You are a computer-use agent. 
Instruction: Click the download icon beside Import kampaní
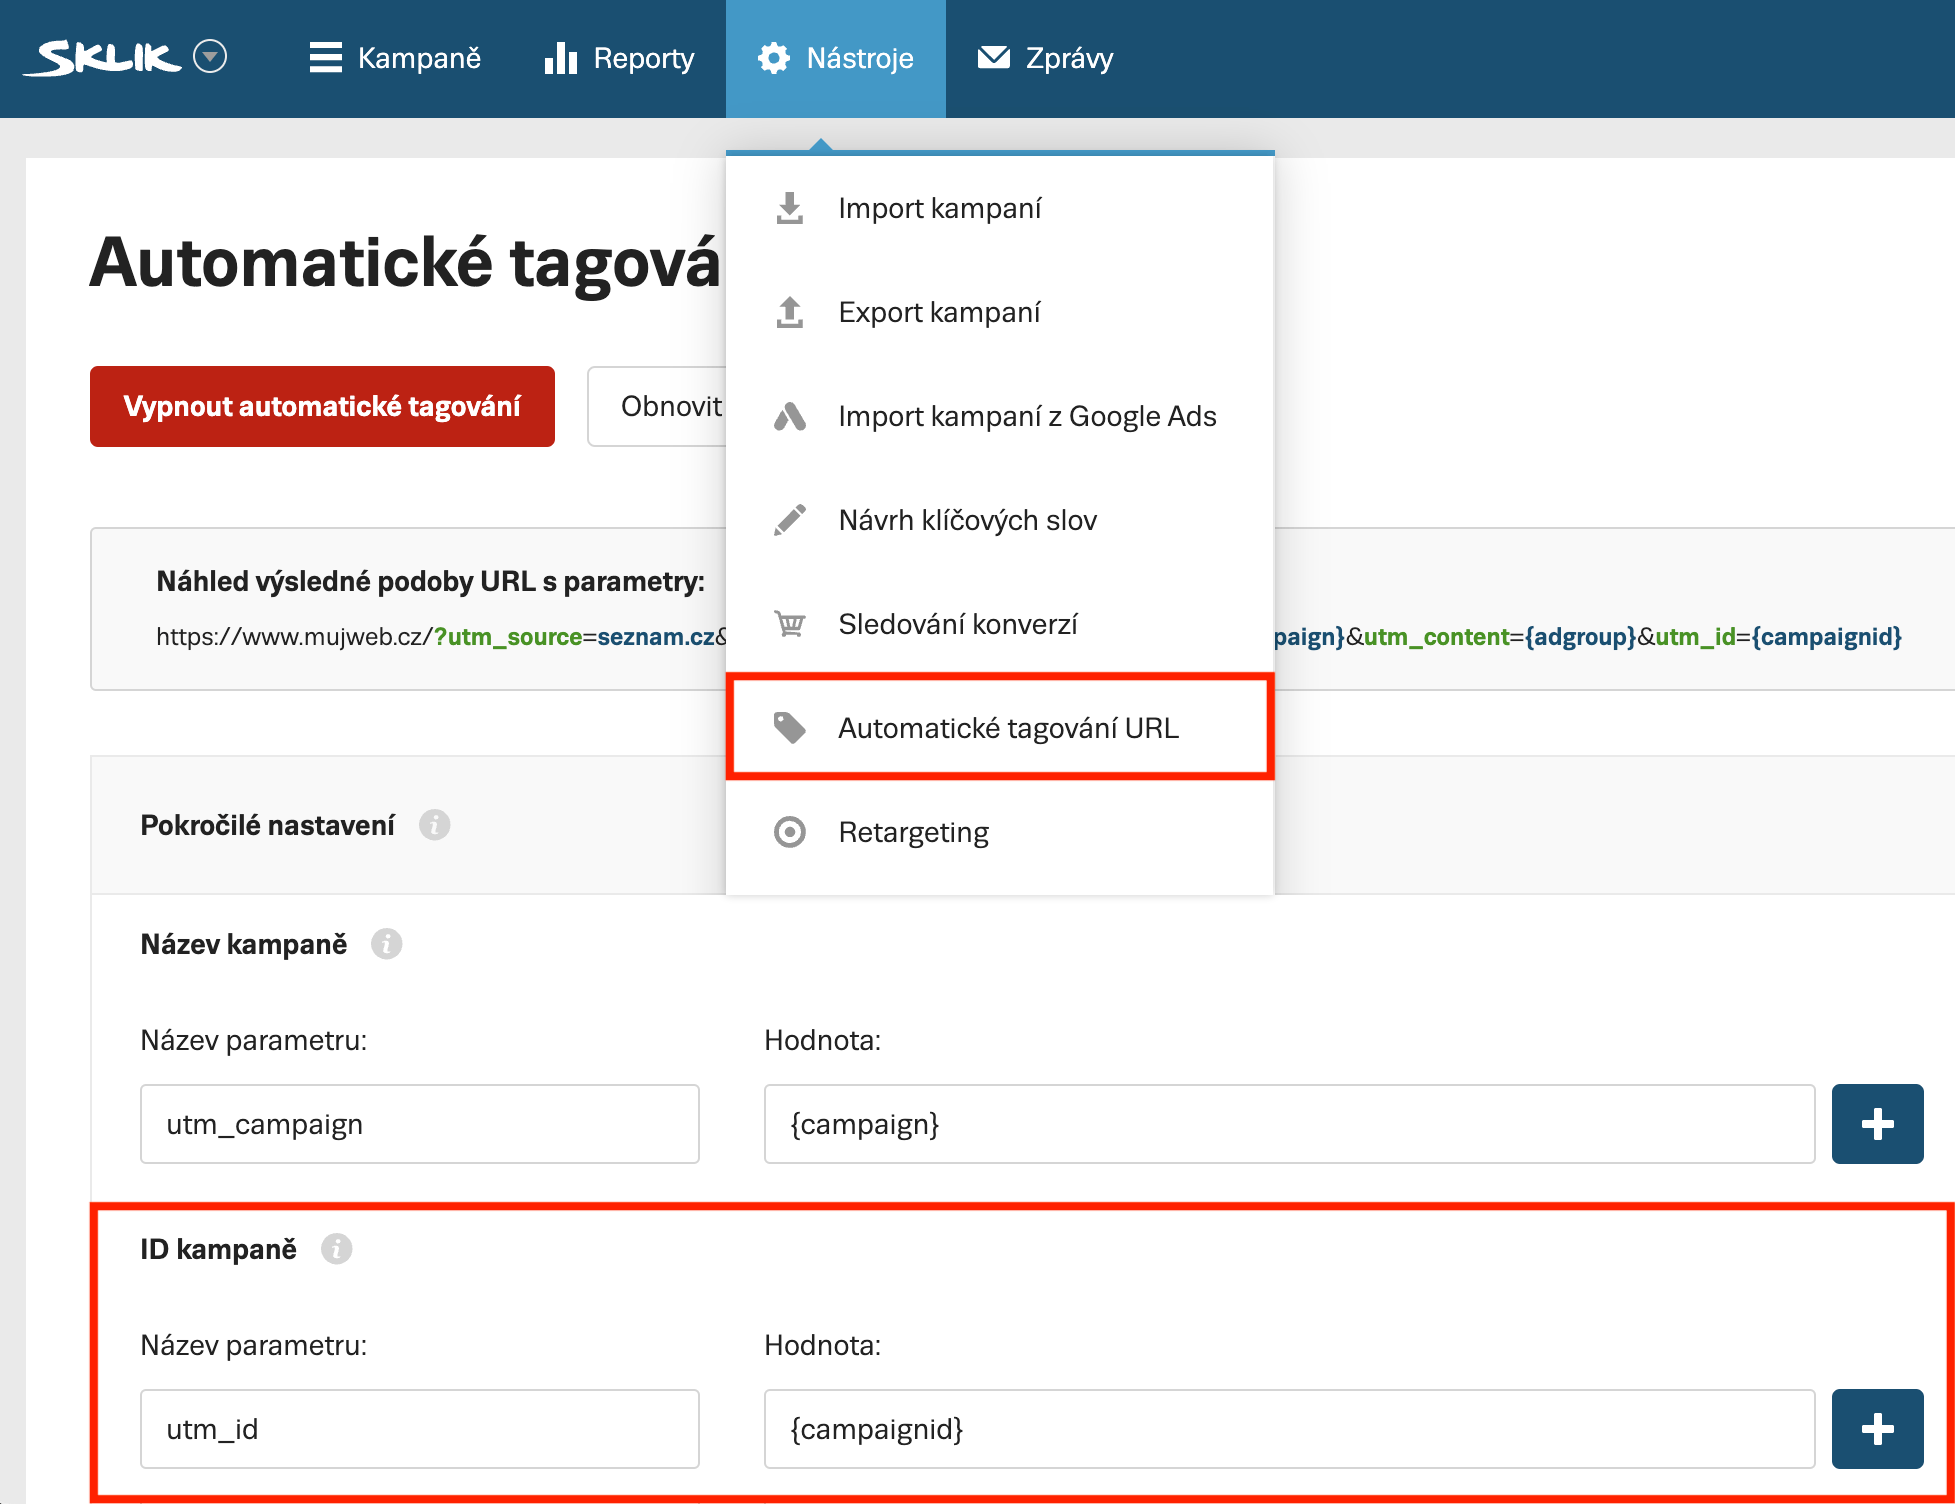click(x=790, y=208)
